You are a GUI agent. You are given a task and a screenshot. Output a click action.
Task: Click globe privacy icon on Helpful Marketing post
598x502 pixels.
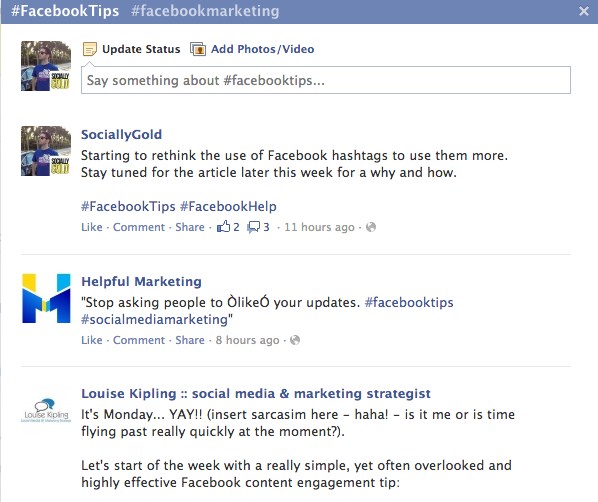(295, 340)
